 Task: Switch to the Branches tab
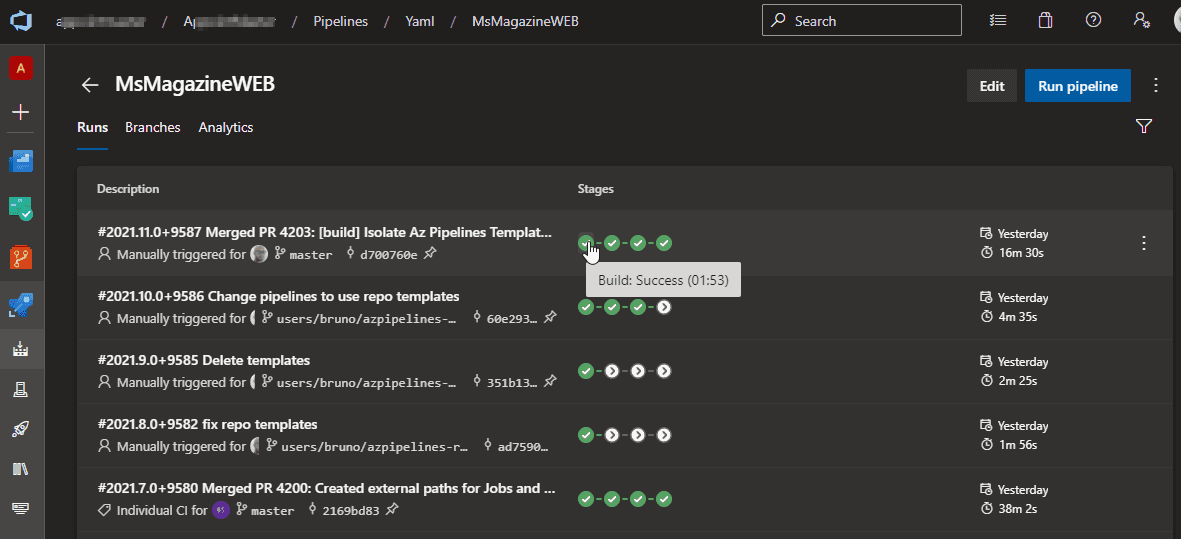pyautogui.click(x=153, y=127)
